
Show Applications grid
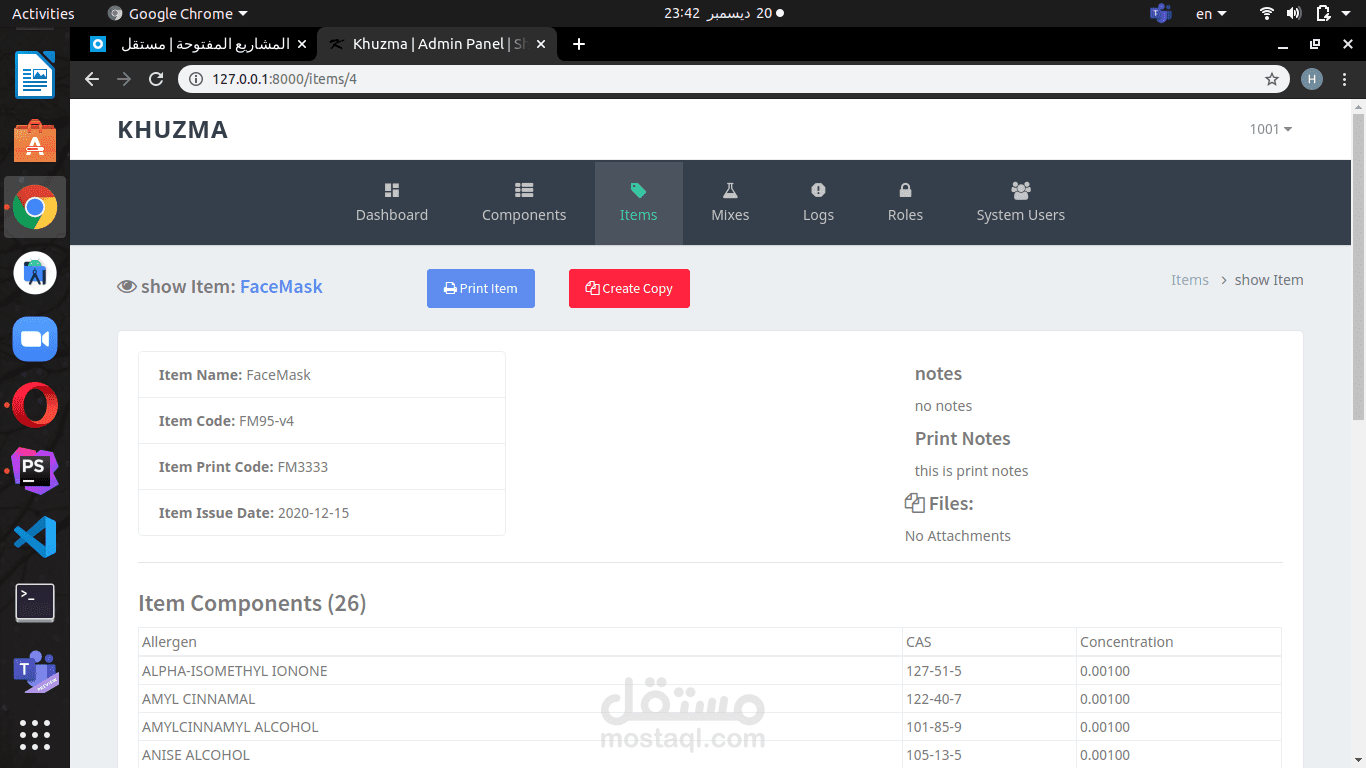[x=35, y=735]
